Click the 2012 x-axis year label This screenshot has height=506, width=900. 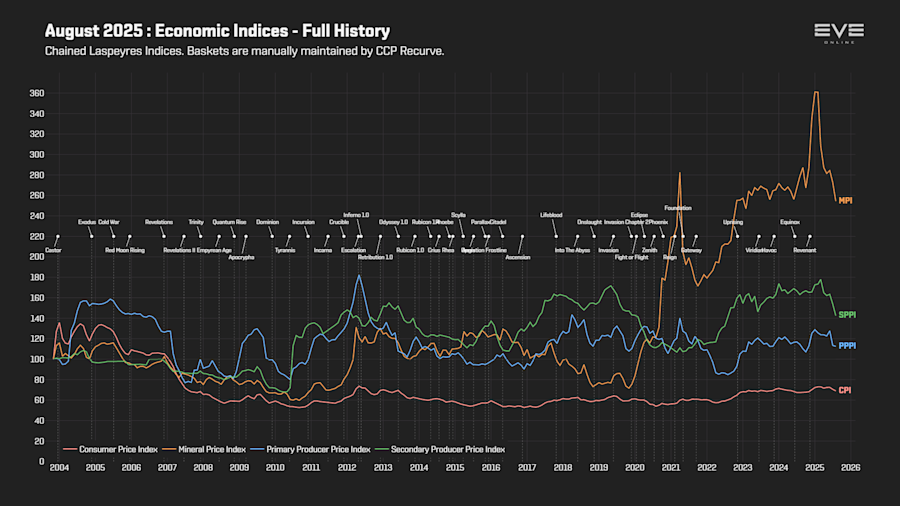pyautogui.click(x=347, y=468)
